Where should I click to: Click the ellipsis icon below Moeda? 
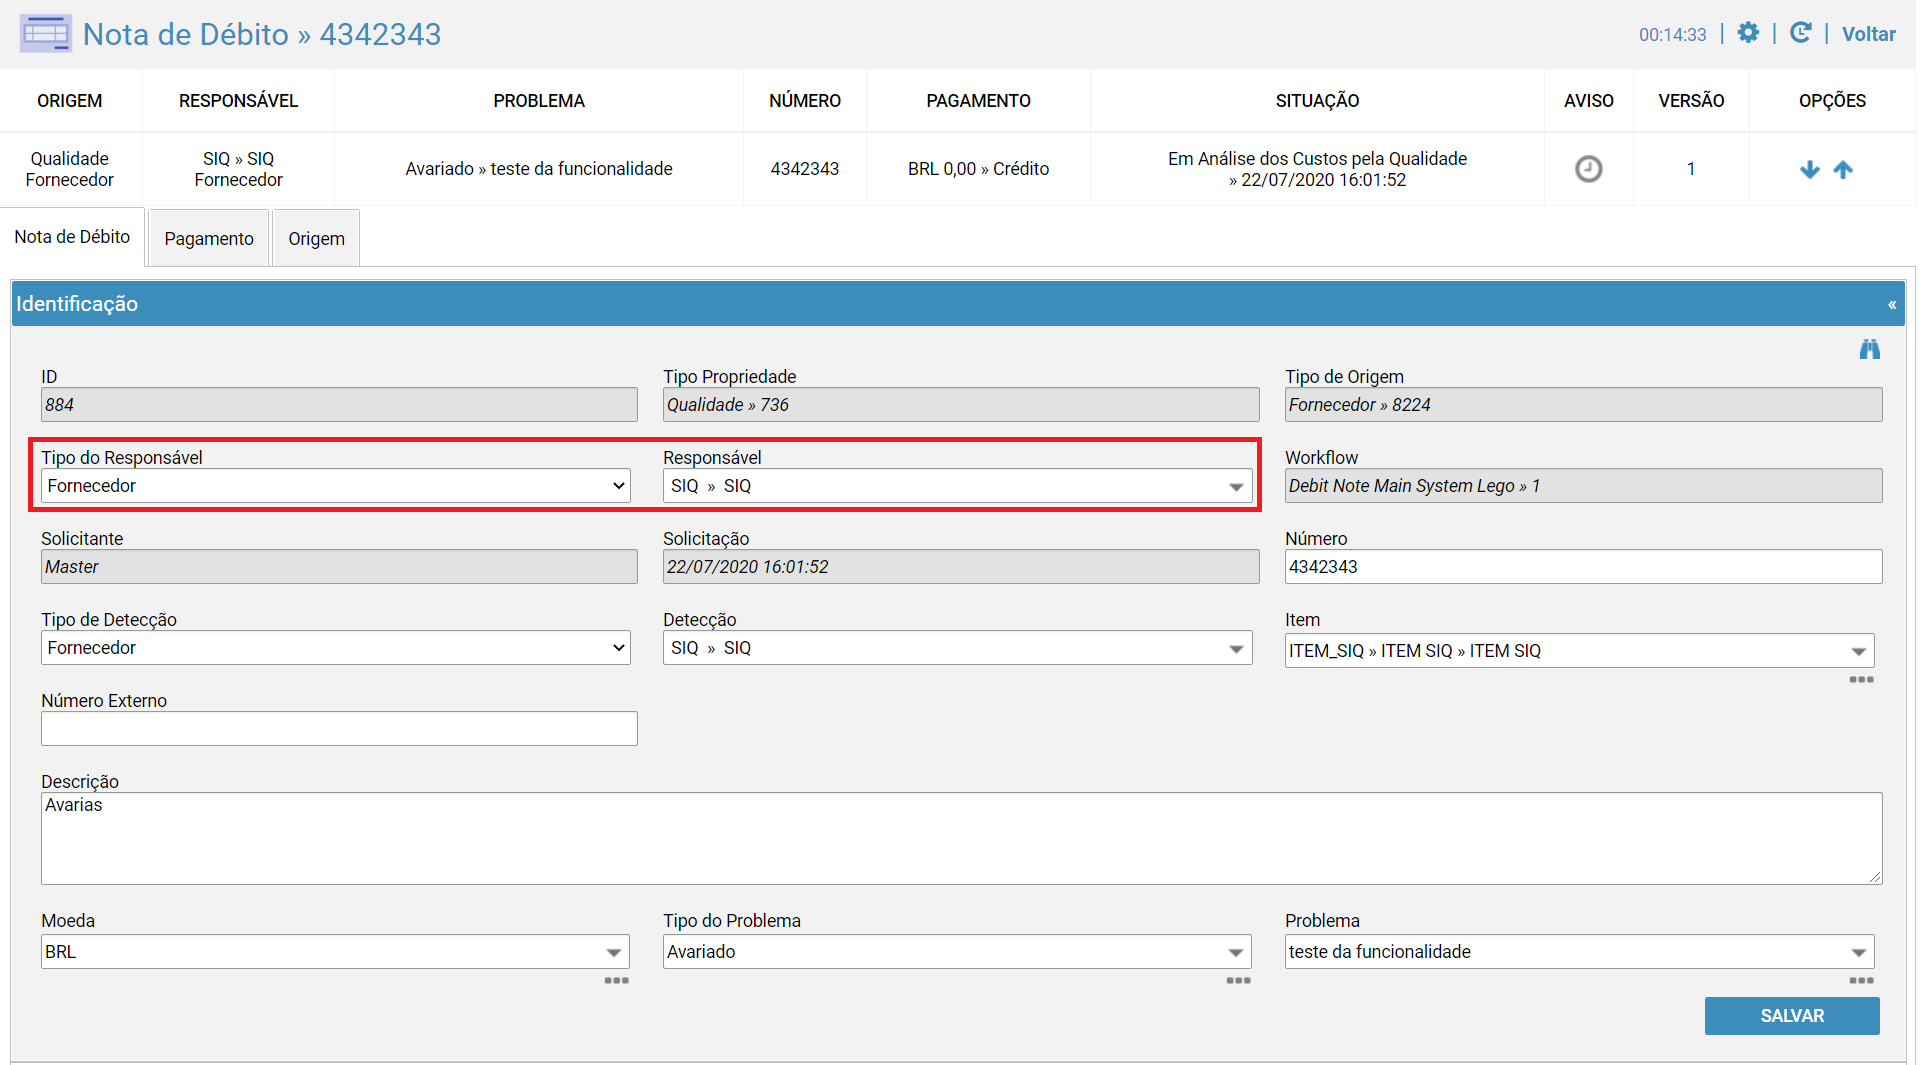point(616,981)
